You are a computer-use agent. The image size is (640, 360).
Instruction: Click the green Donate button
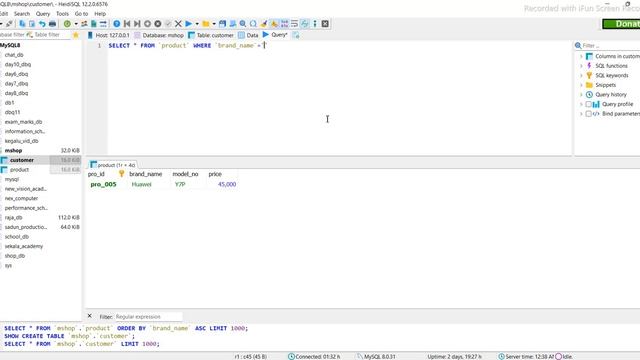(621, 24)
